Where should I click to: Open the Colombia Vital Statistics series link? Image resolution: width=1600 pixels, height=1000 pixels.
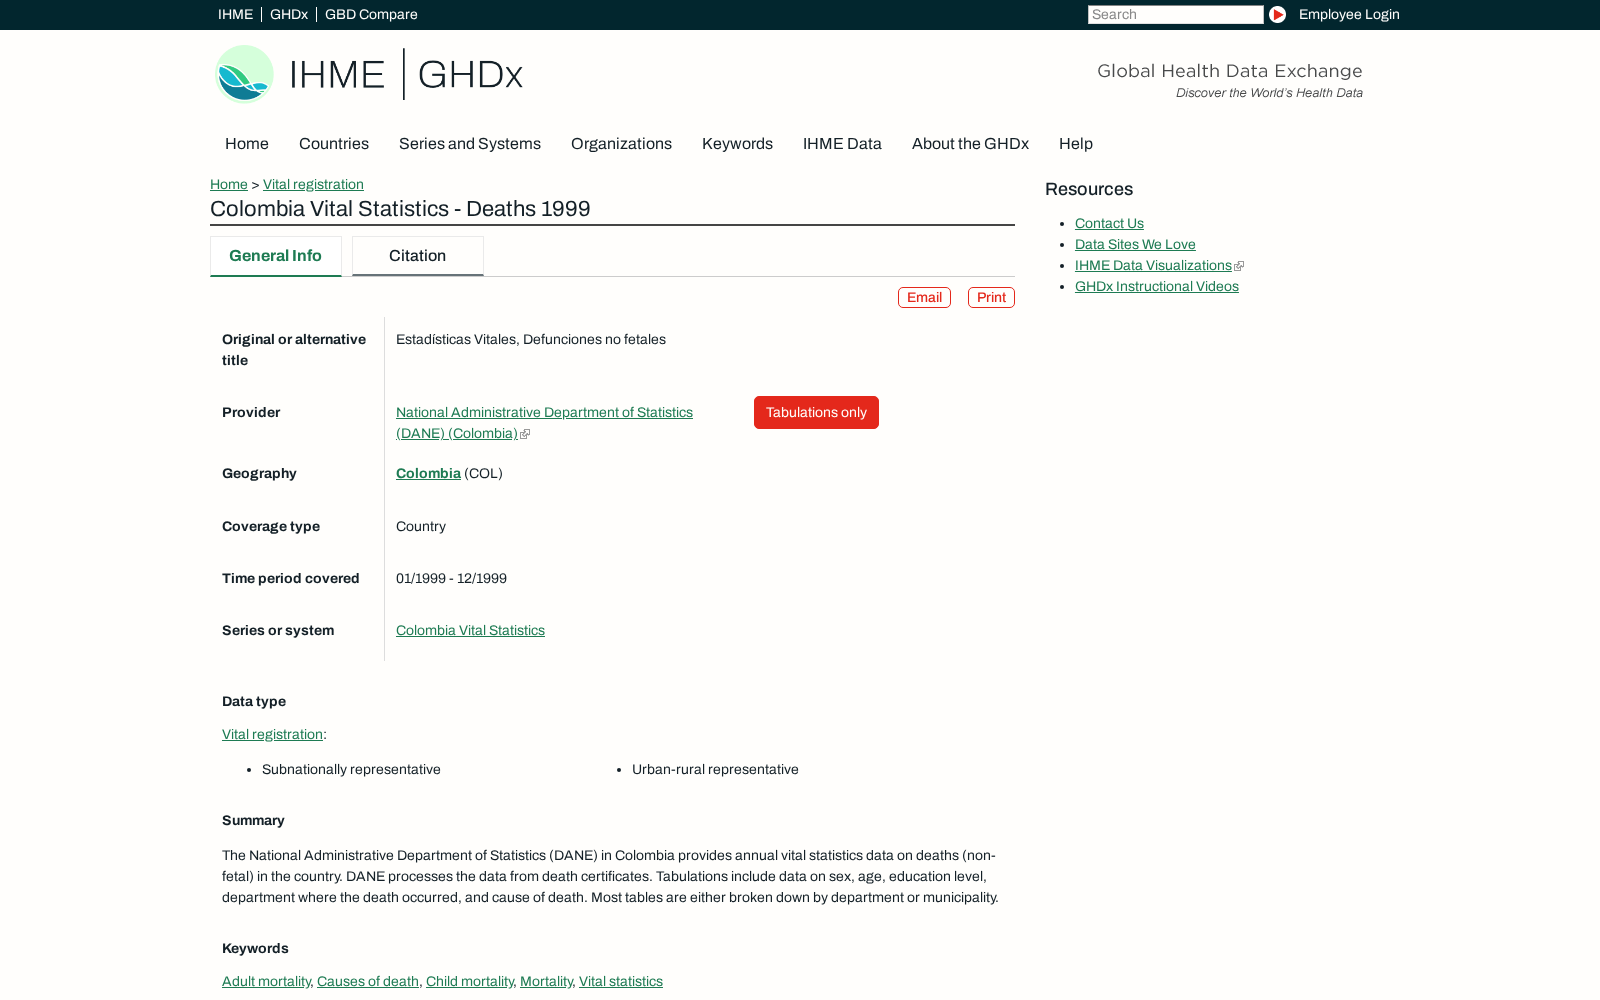pos(470,631)
